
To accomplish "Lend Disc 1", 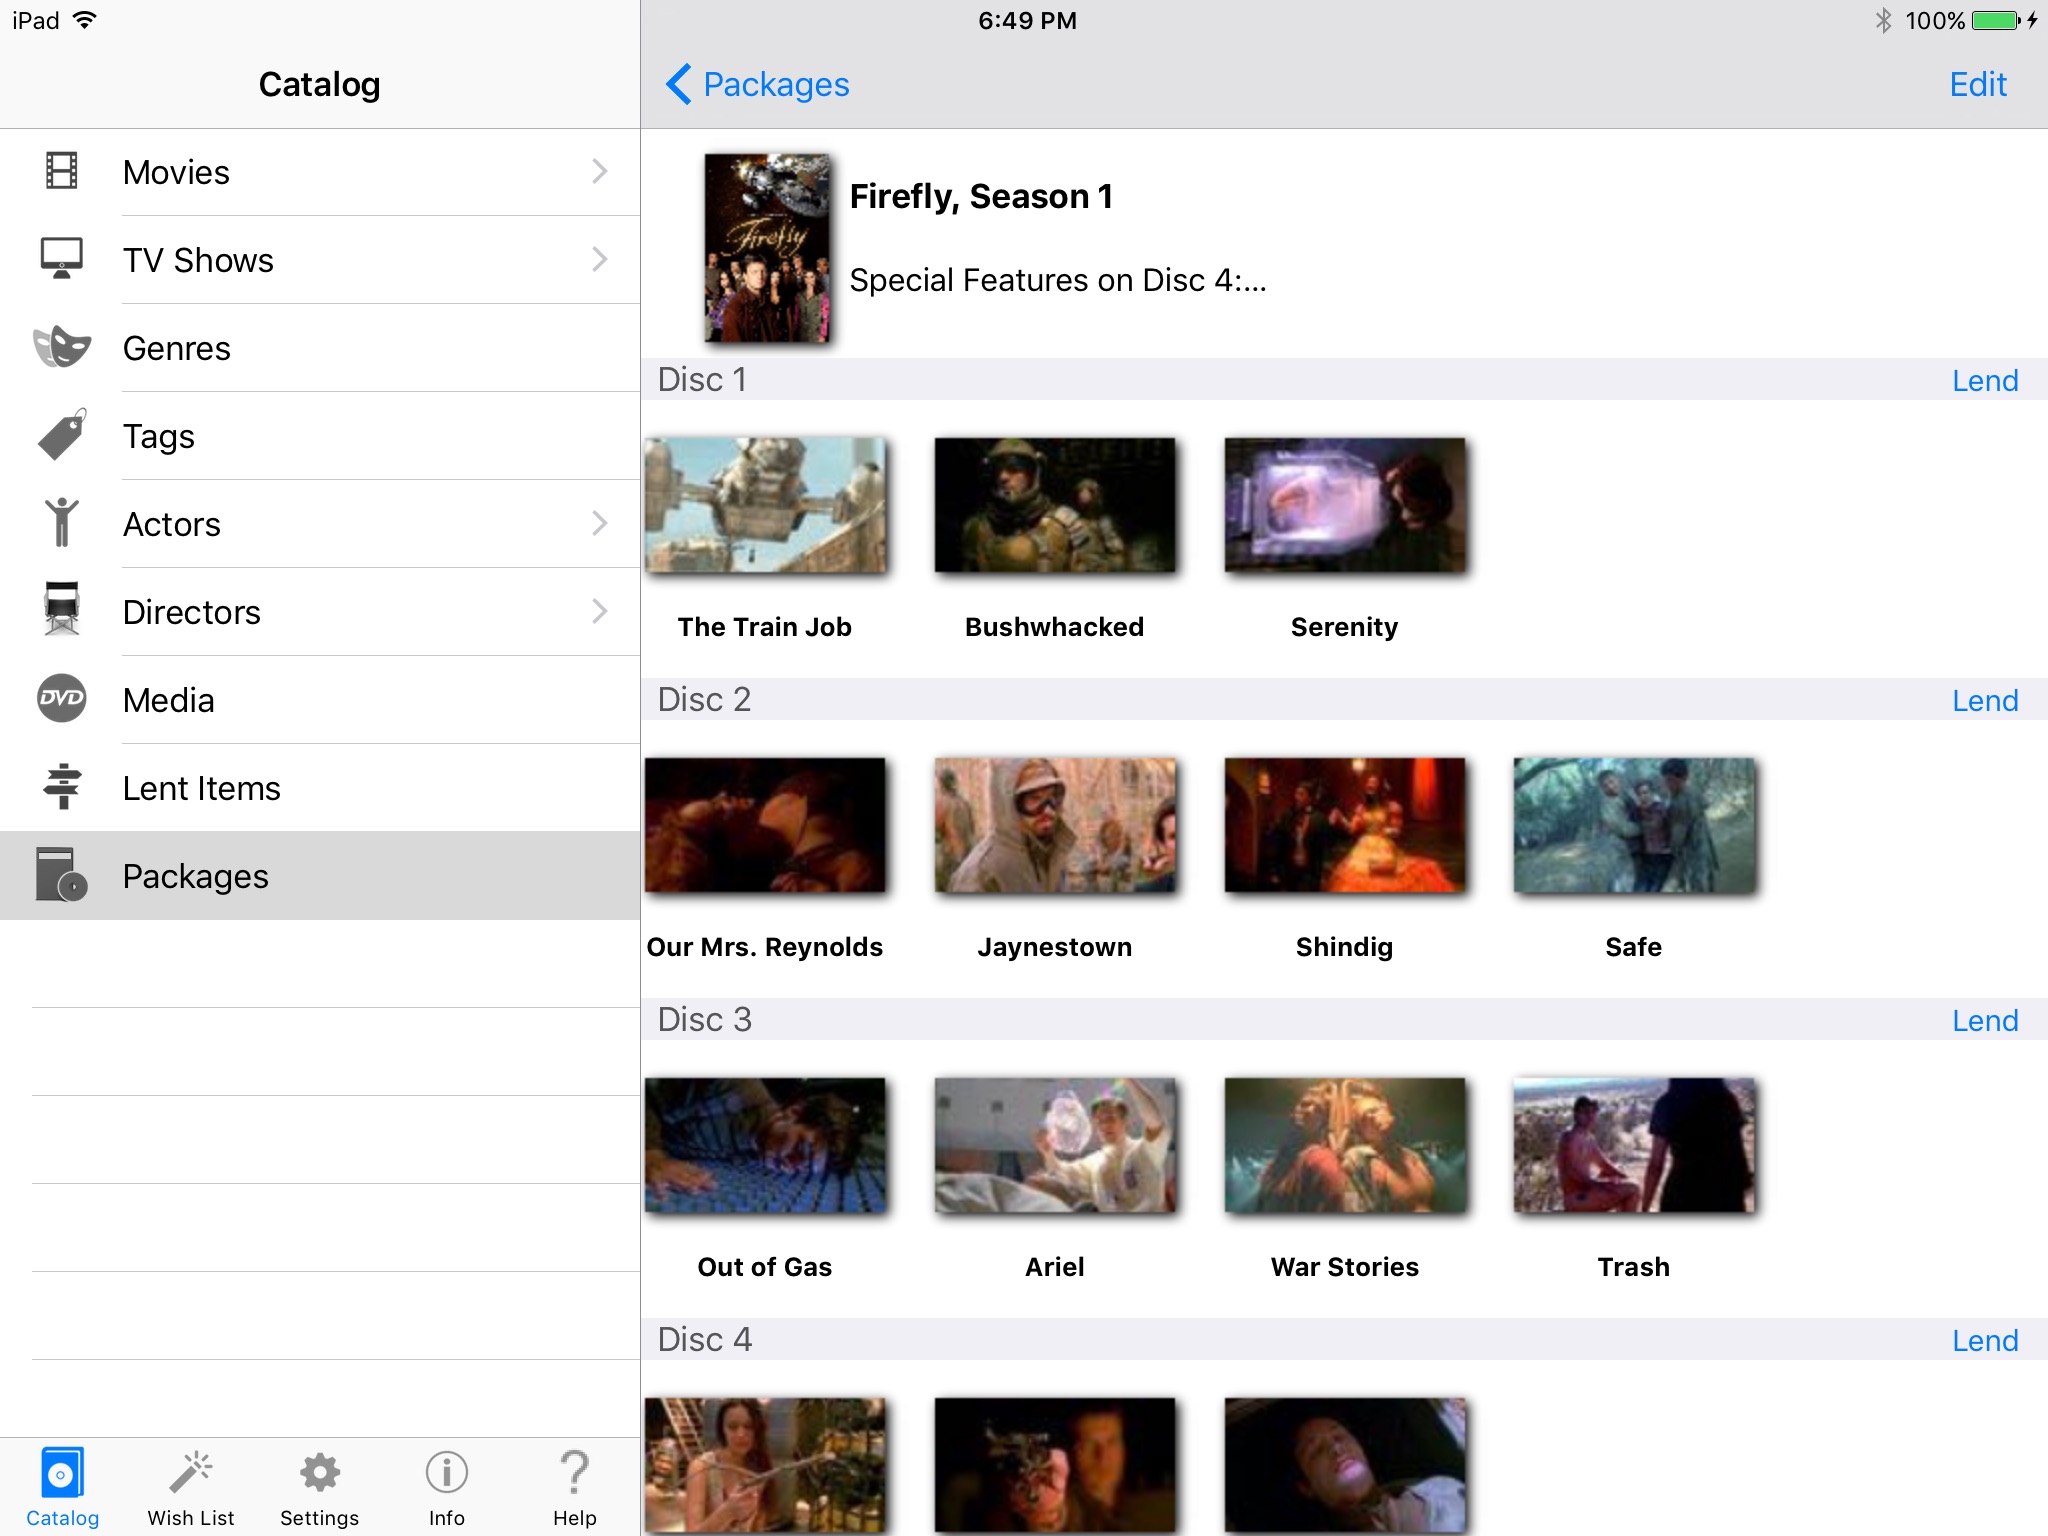I will pyautogui.click(x=1985, y=380).
